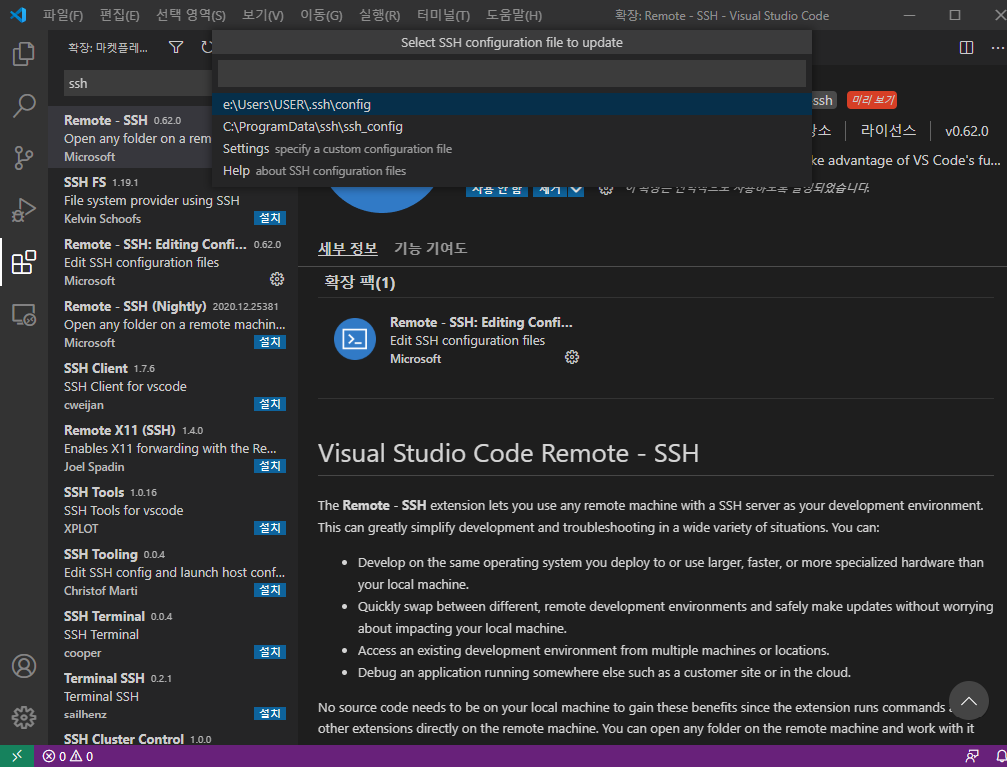
Task: Click the v0.62.0 version label
Action: [967, 131]
